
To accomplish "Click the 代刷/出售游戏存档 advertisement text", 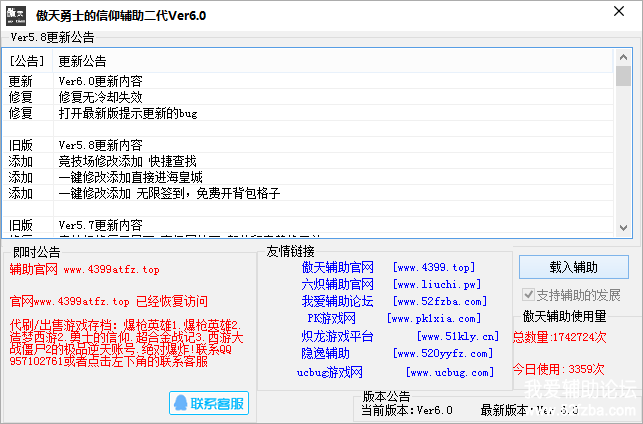I will 126,343.
